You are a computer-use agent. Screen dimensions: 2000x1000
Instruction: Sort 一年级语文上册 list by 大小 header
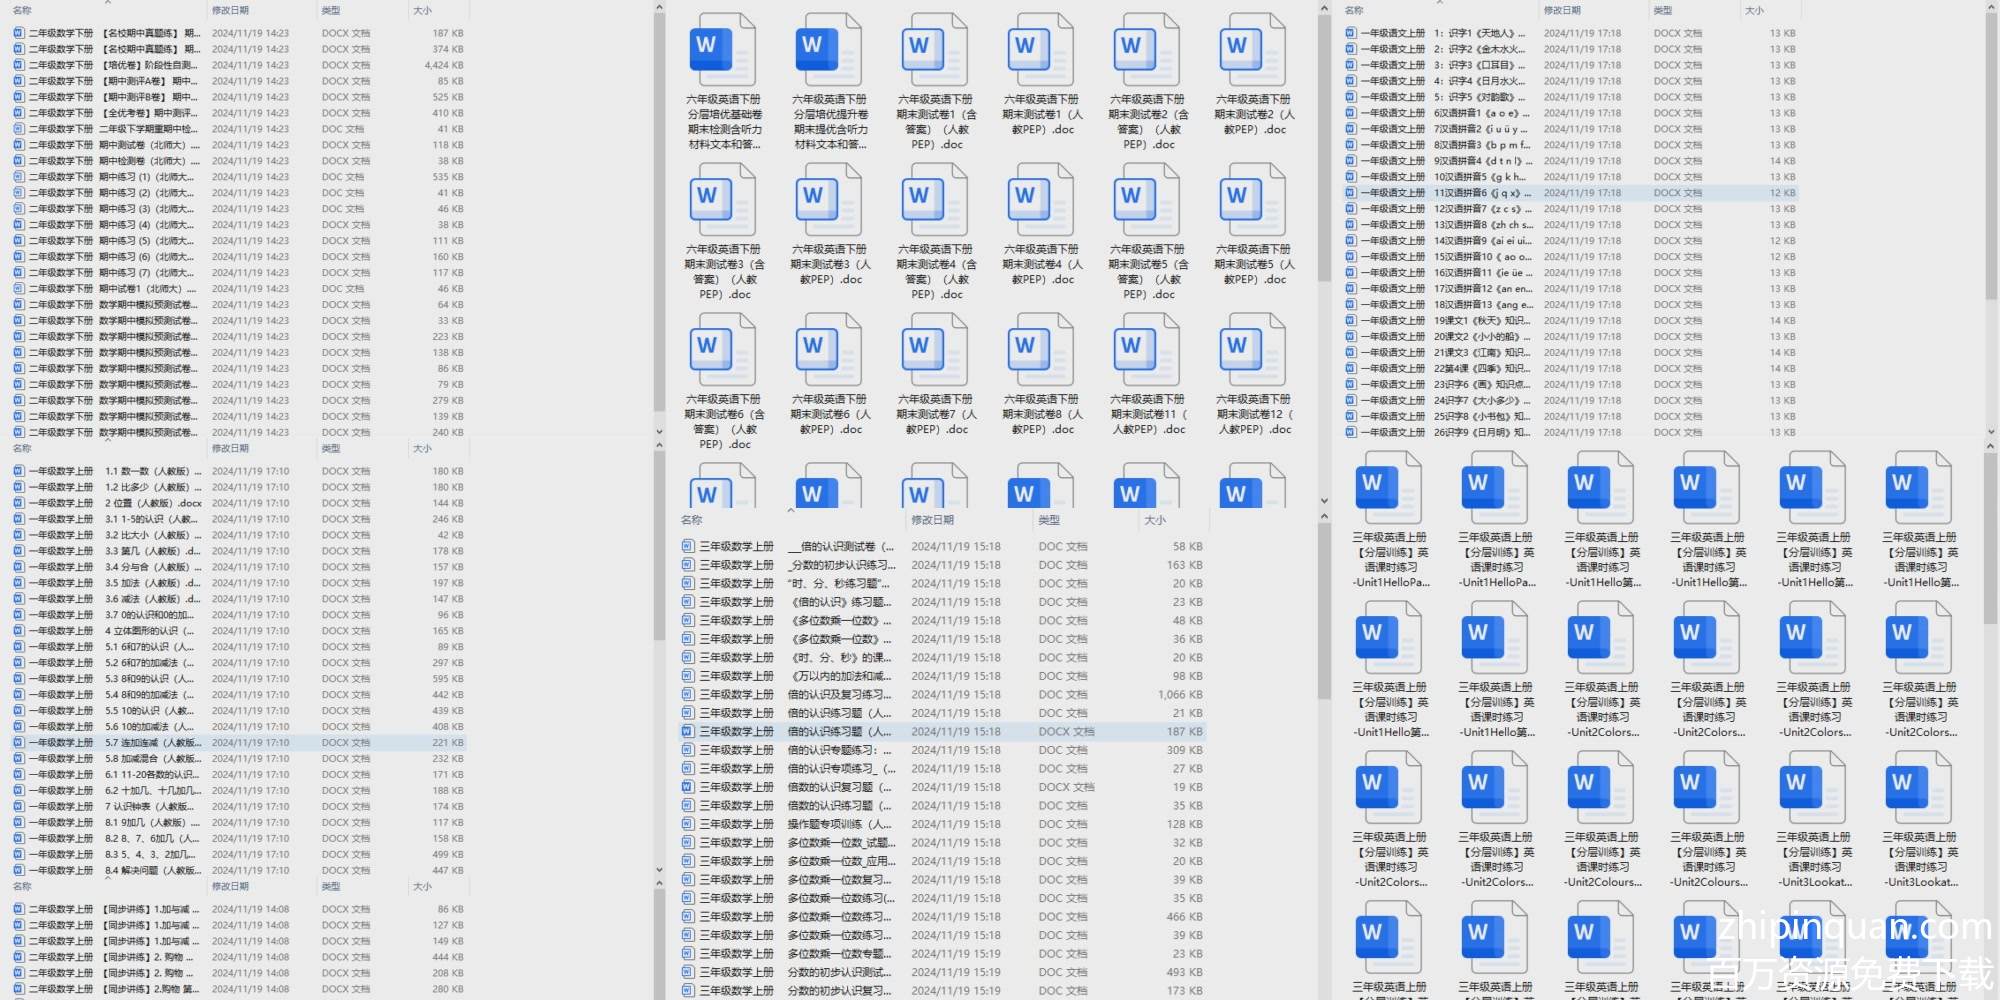click(1754, 10)
